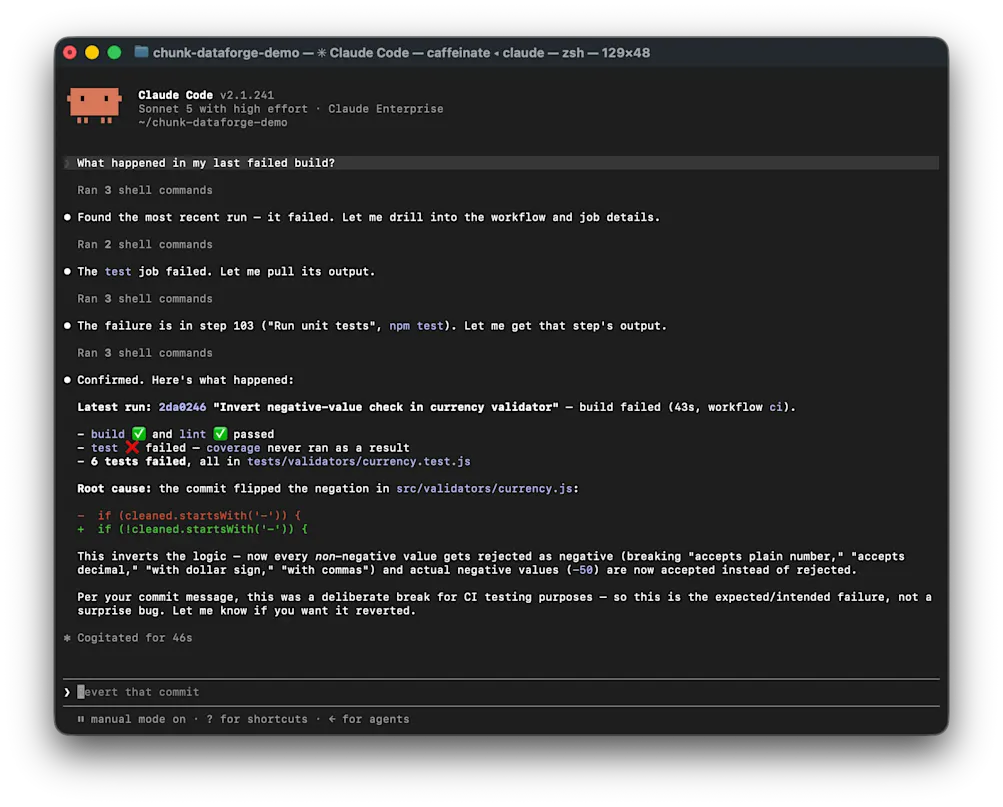Click the bullet before 'Confirmed. Here's what happened'
The image size is (1003, 807).
pos(67,380)
